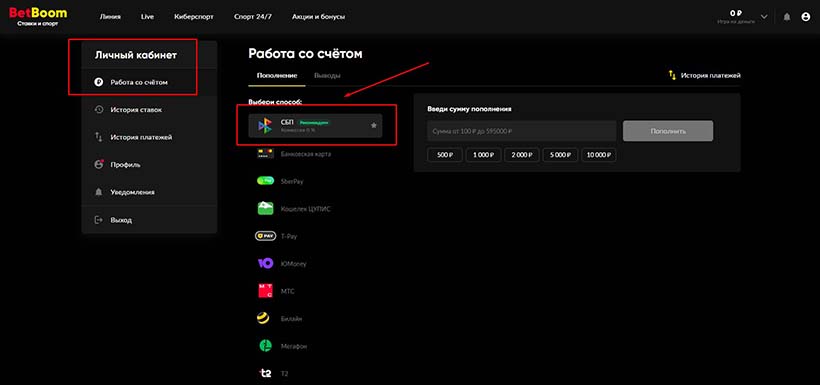820x385 pixels.
Task: Select SberPay payment method
Action: (x=315, y=181)
